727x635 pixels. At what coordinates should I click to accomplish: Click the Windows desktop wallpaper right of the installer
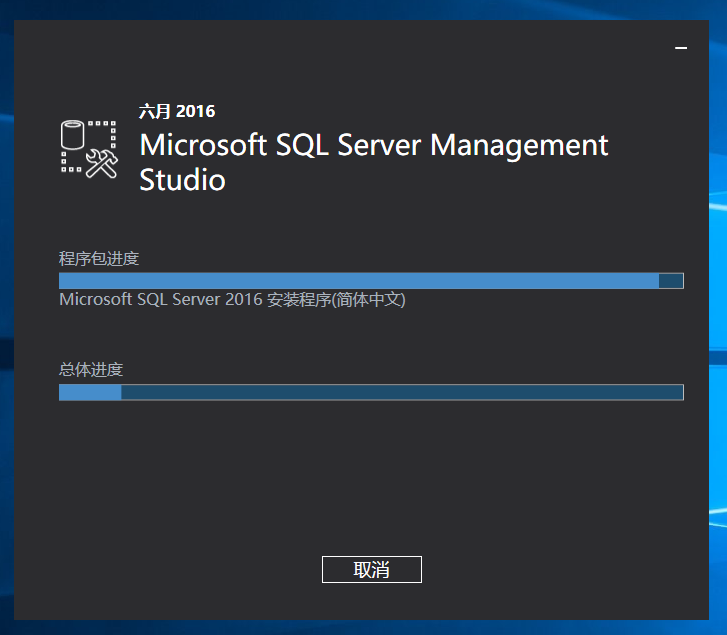tap(716, 300)
